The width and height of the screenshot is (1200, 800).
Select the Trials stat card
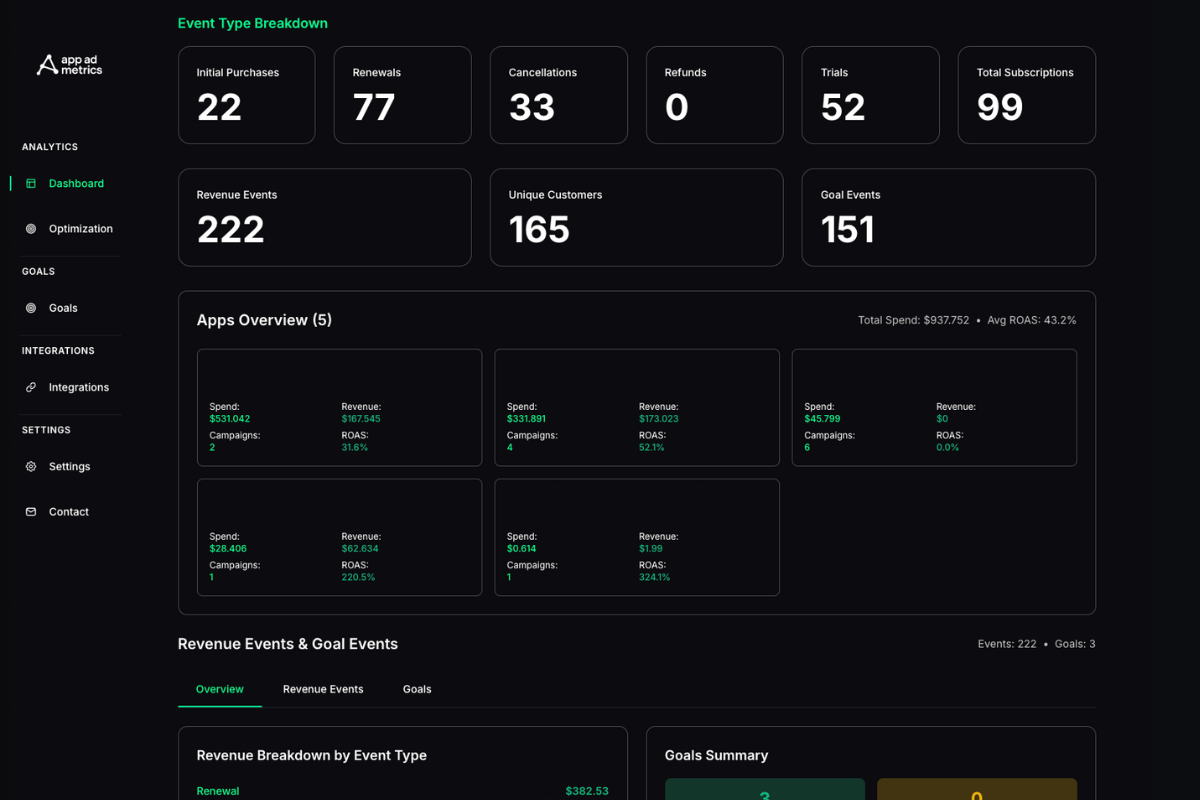870,95
